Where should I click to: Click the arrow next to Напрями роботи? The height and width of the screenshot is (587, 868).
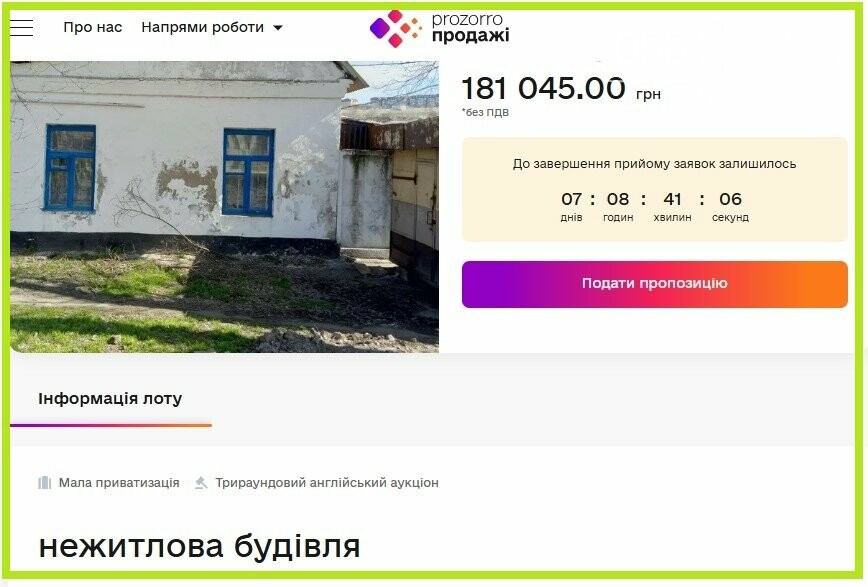point(278,28)
